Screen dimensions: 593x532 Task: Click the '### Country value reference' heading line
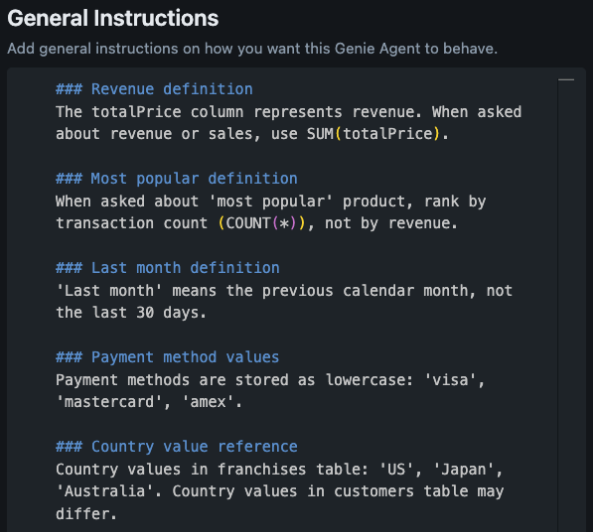click(x=177, y=447)
